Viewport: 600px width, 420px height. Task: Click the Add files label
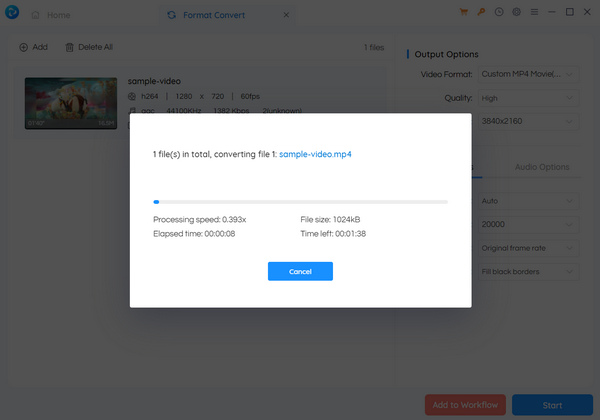pos(40,47)
